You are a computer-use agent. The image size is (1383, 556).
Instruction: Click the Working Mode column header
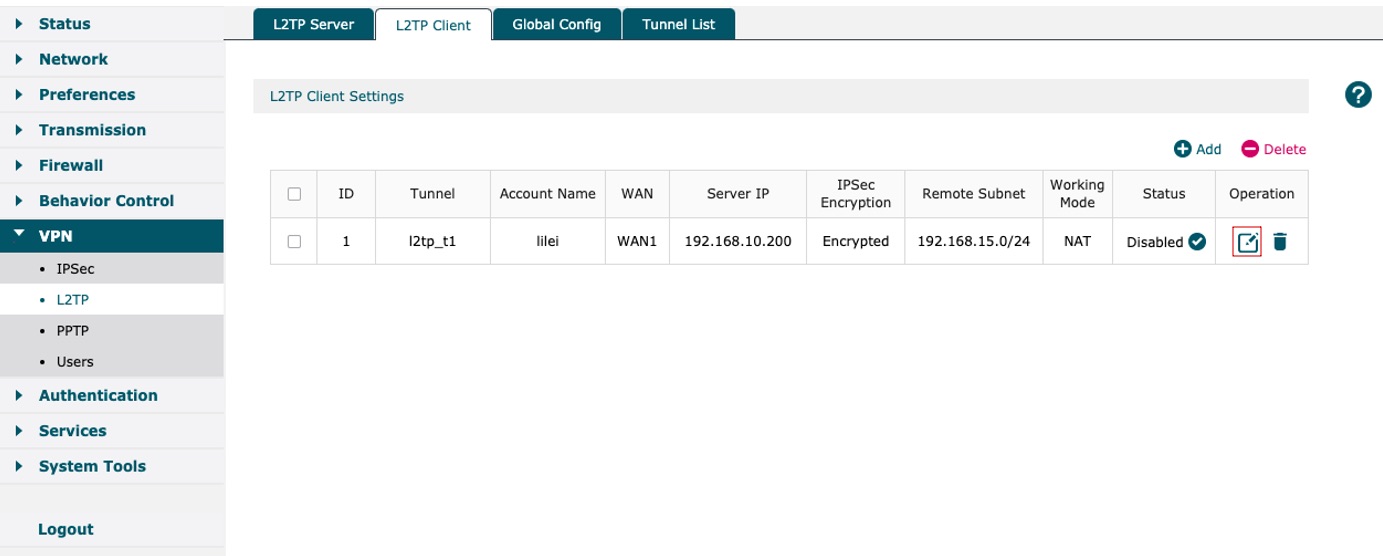click(x=1077, y=194)
